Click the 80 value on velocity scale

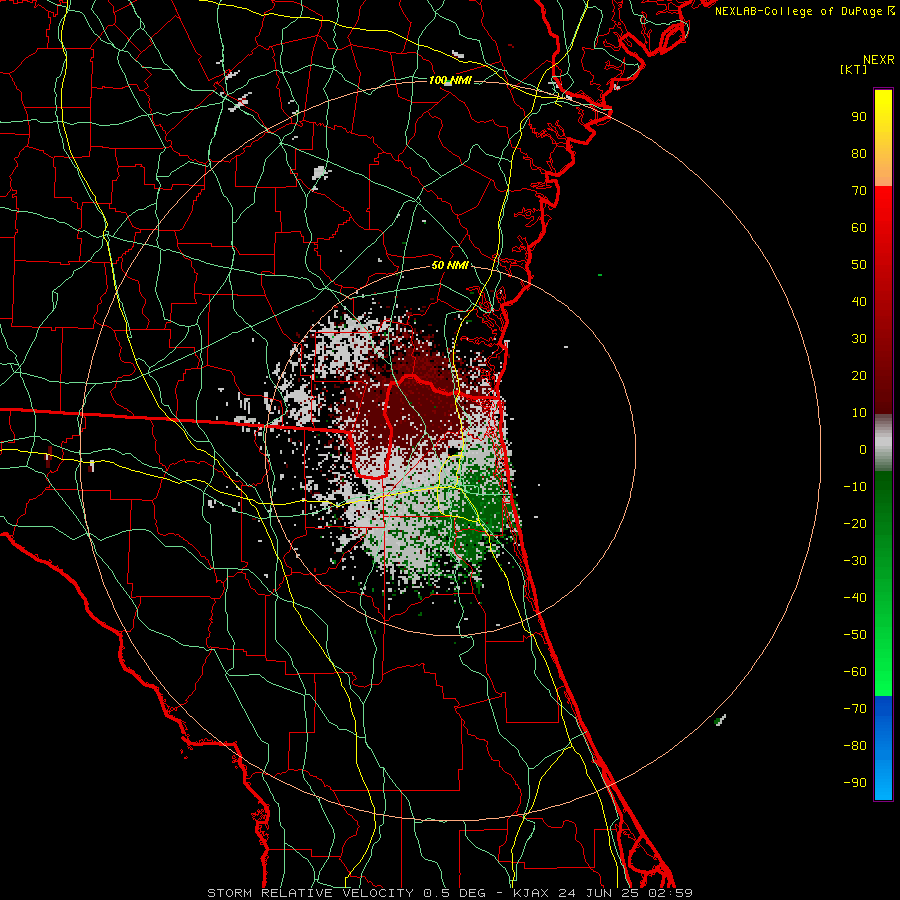click(859, 153)
